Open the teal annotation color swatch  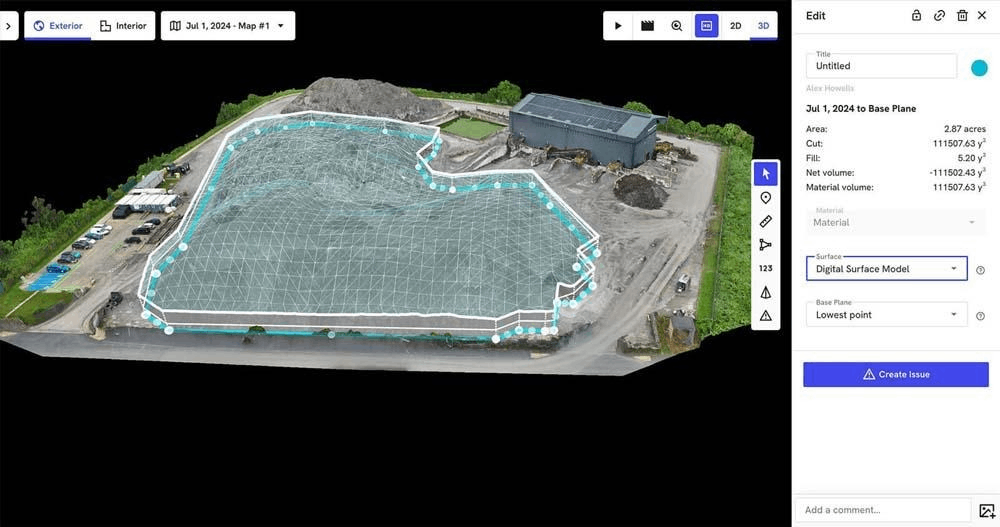(x=979, y=67)
